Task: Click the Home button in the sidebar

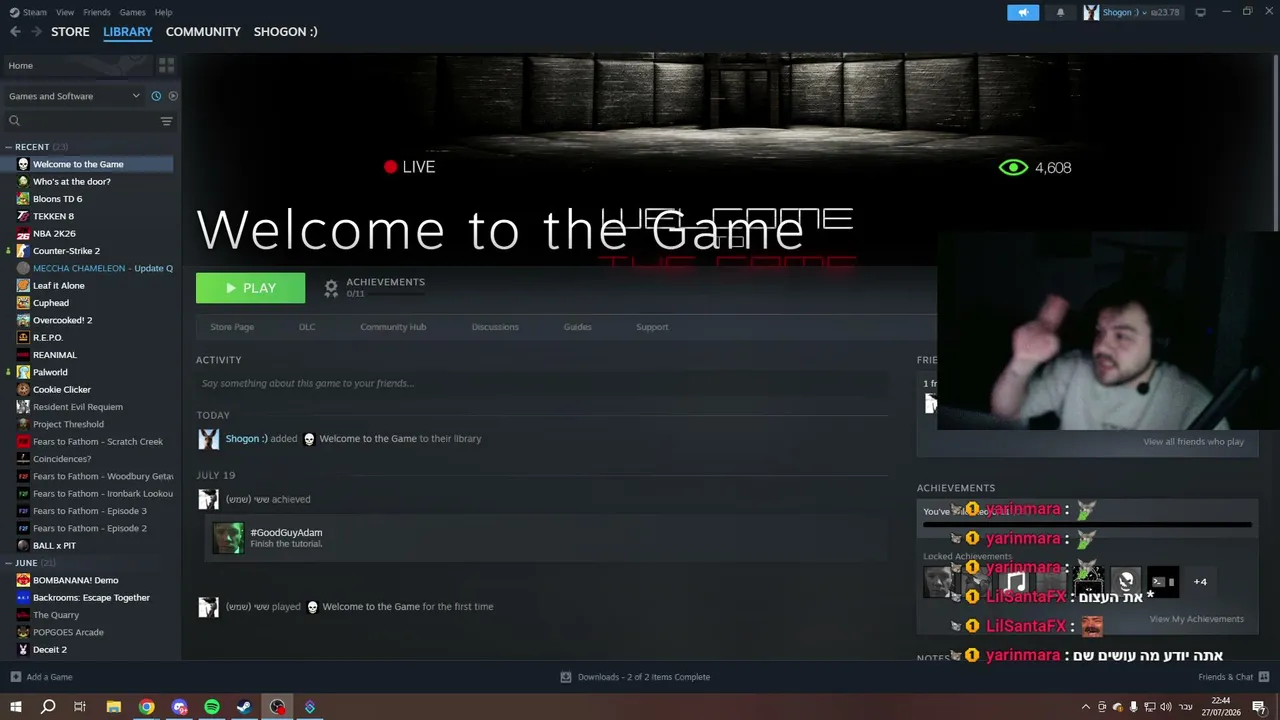Action: coord(77,65)
